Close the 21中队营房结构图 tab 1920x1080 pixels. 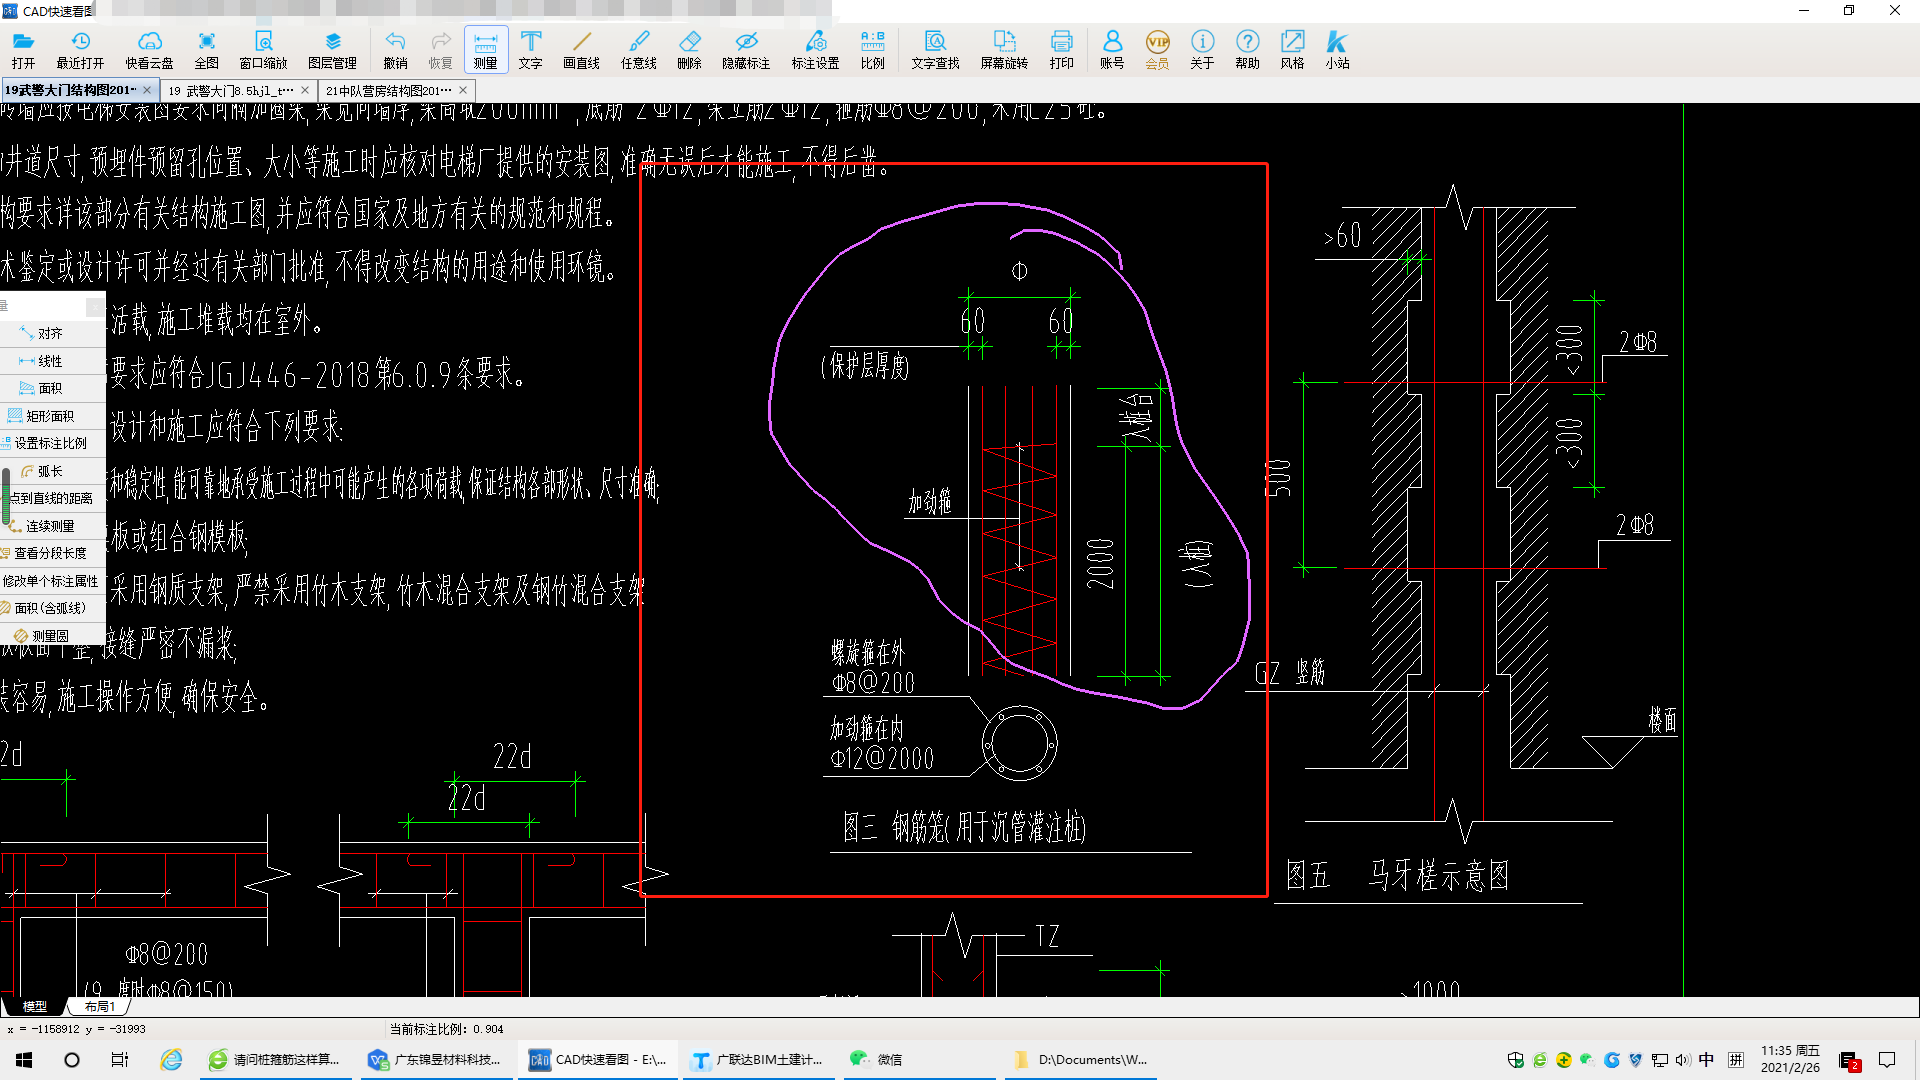(463, 90)
